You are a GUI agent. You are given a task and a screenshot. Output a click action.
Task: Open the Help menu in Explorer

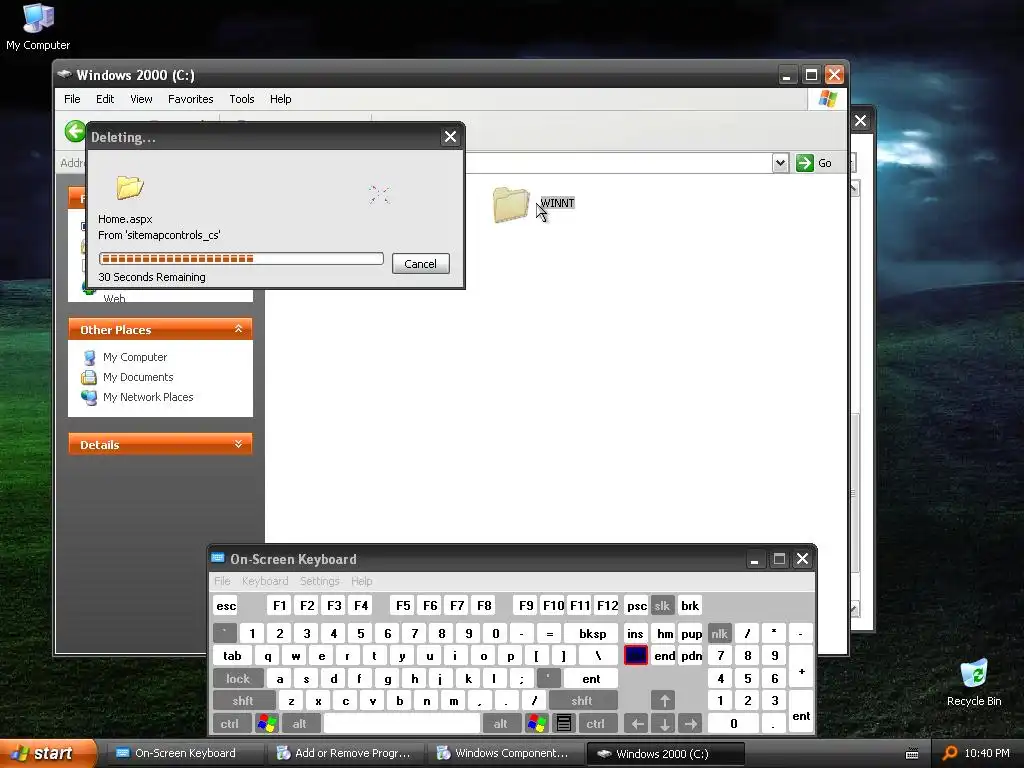[x=281, y=99]
